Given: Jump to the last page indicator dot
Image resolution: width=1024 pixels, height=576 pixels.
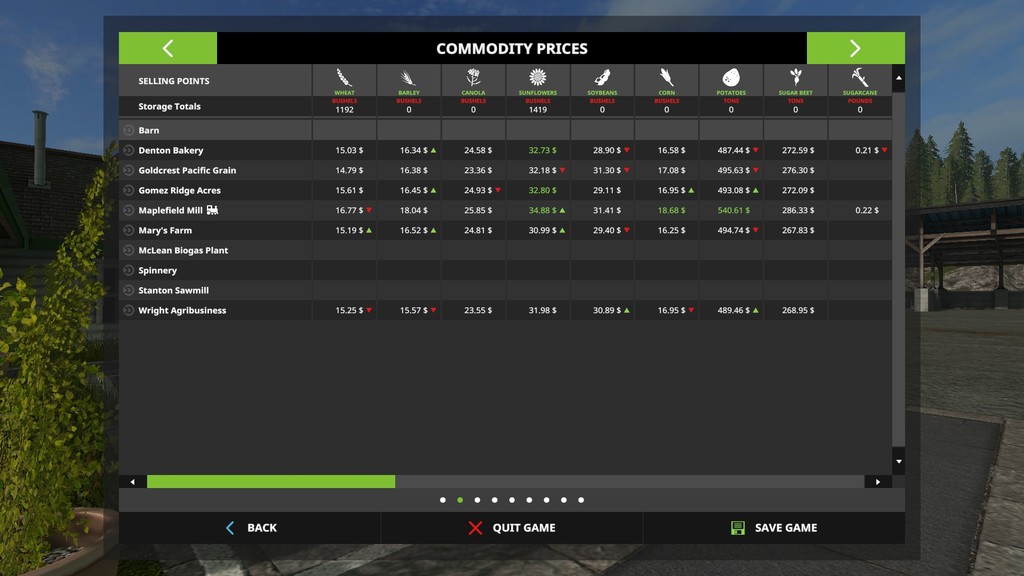Looking at the screenshot, I should (x=581, y=500).
